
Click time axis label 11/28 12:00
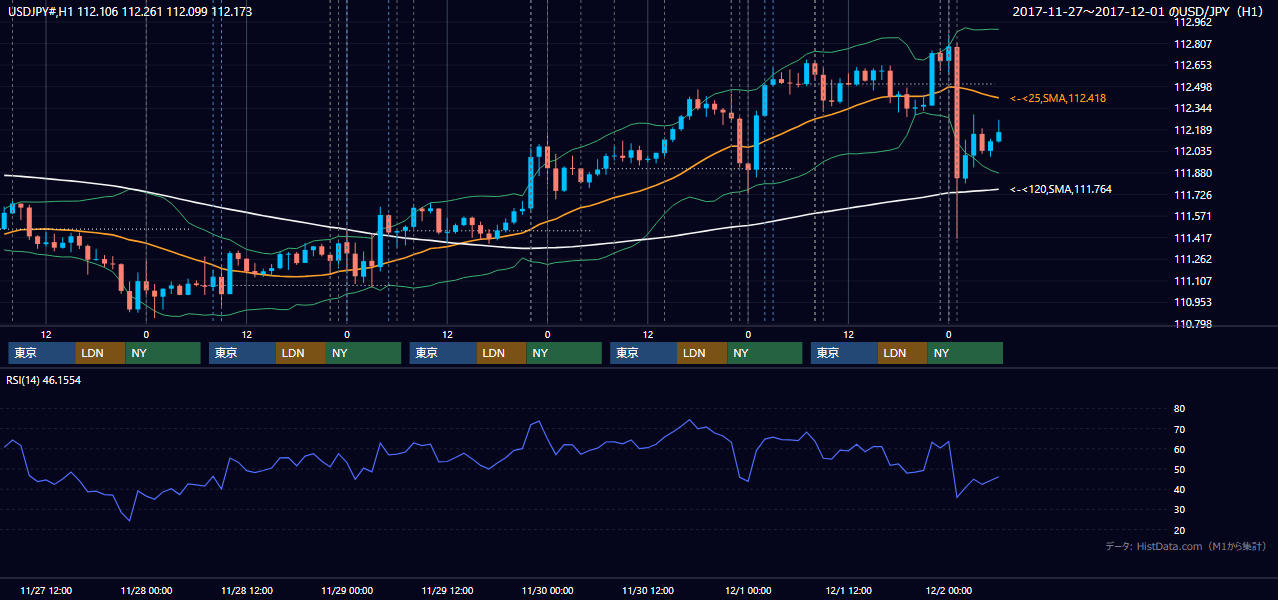(x=246, y=590)
